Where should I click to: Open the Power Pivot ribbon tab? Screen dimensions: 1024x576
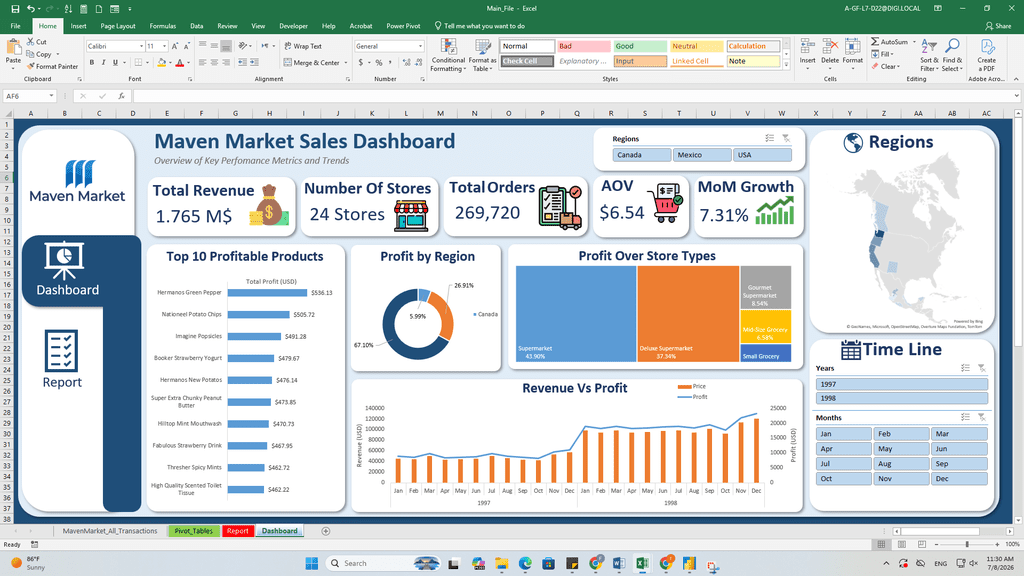point(403,26)
